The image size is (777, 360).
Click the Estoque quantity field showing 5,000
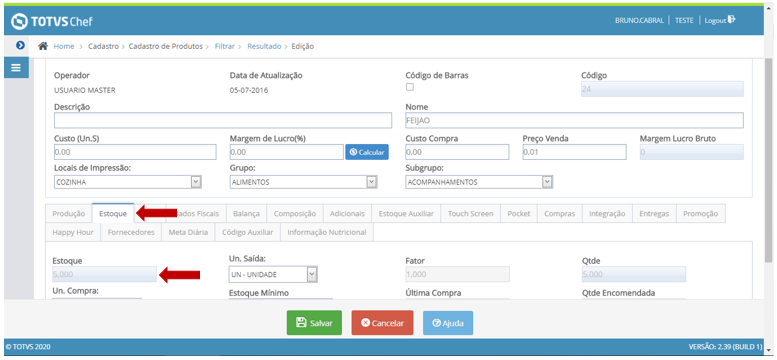tap(105, 274)
